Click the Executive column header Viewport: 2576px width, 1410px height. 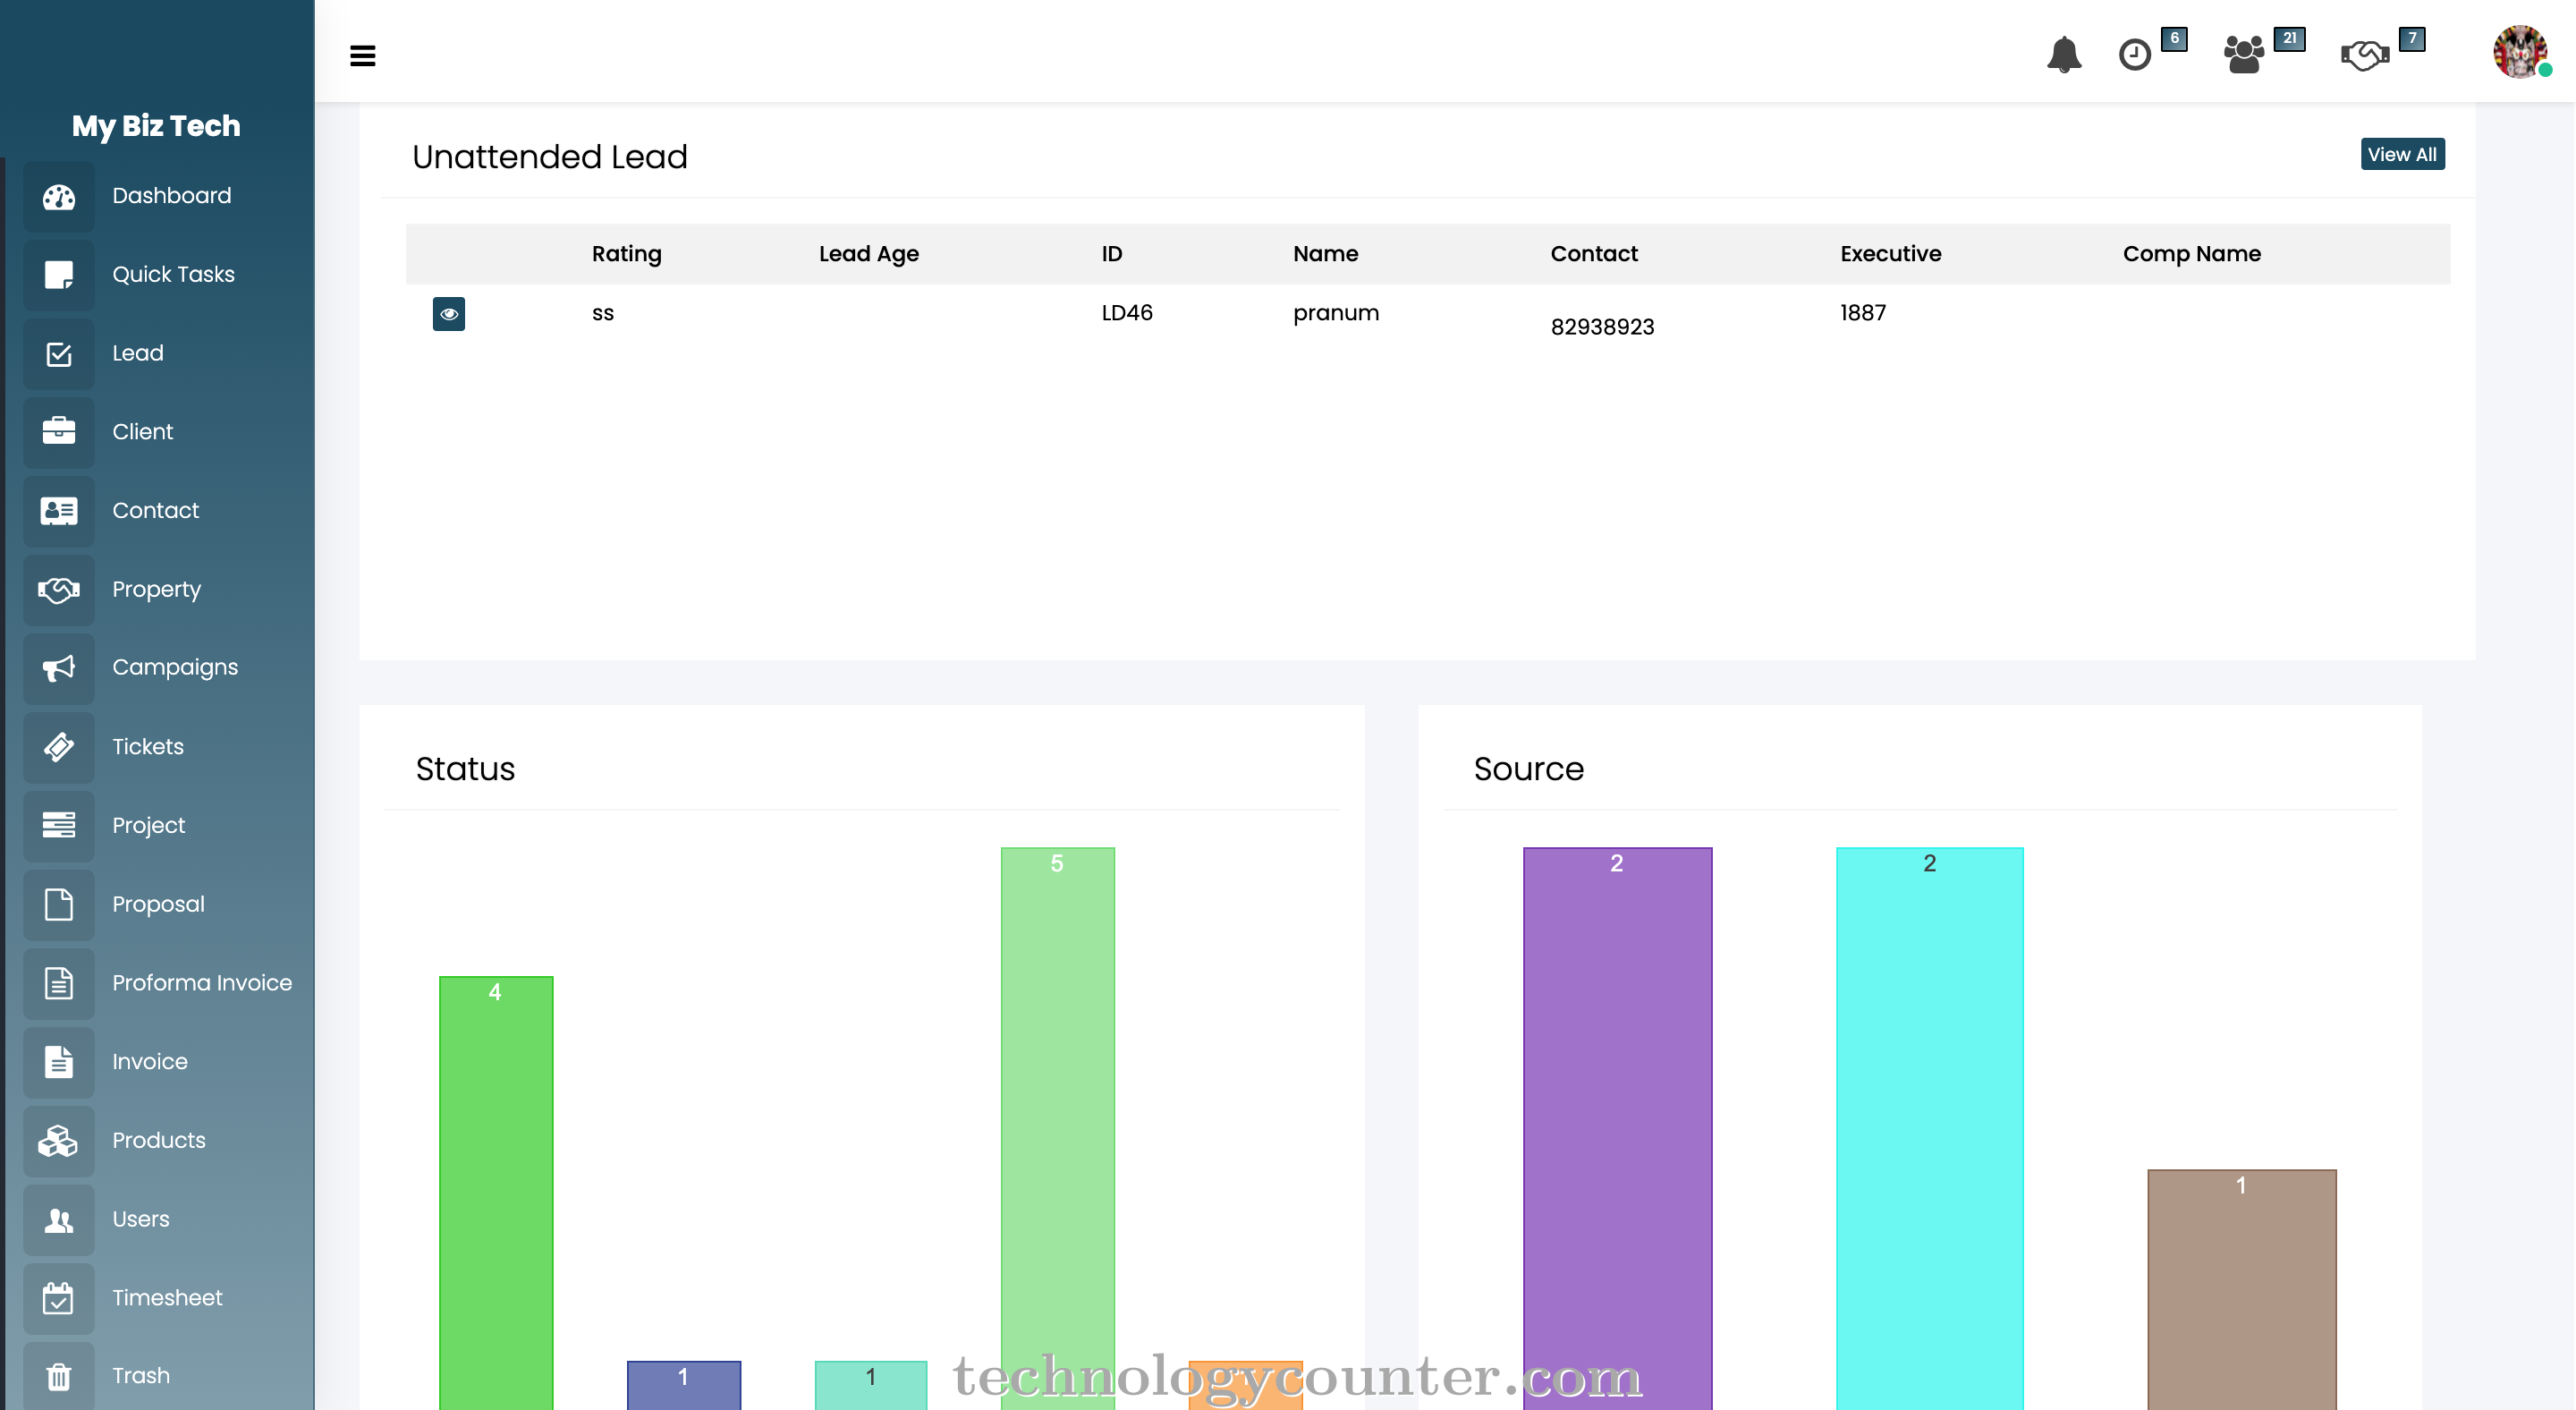tap(1890, 254)
